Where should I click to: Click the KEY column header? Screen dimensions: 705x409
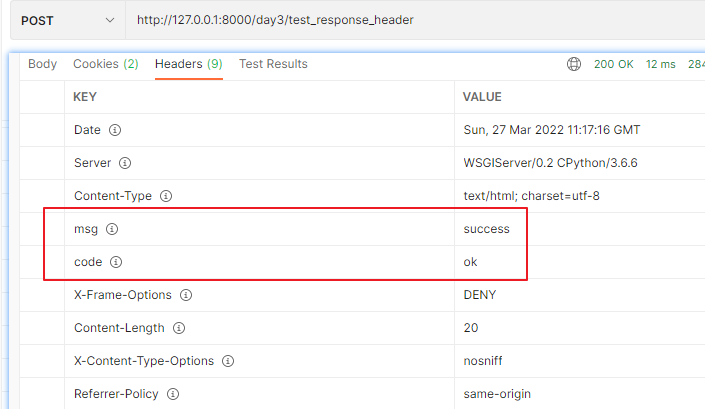[x=85, y=97]
